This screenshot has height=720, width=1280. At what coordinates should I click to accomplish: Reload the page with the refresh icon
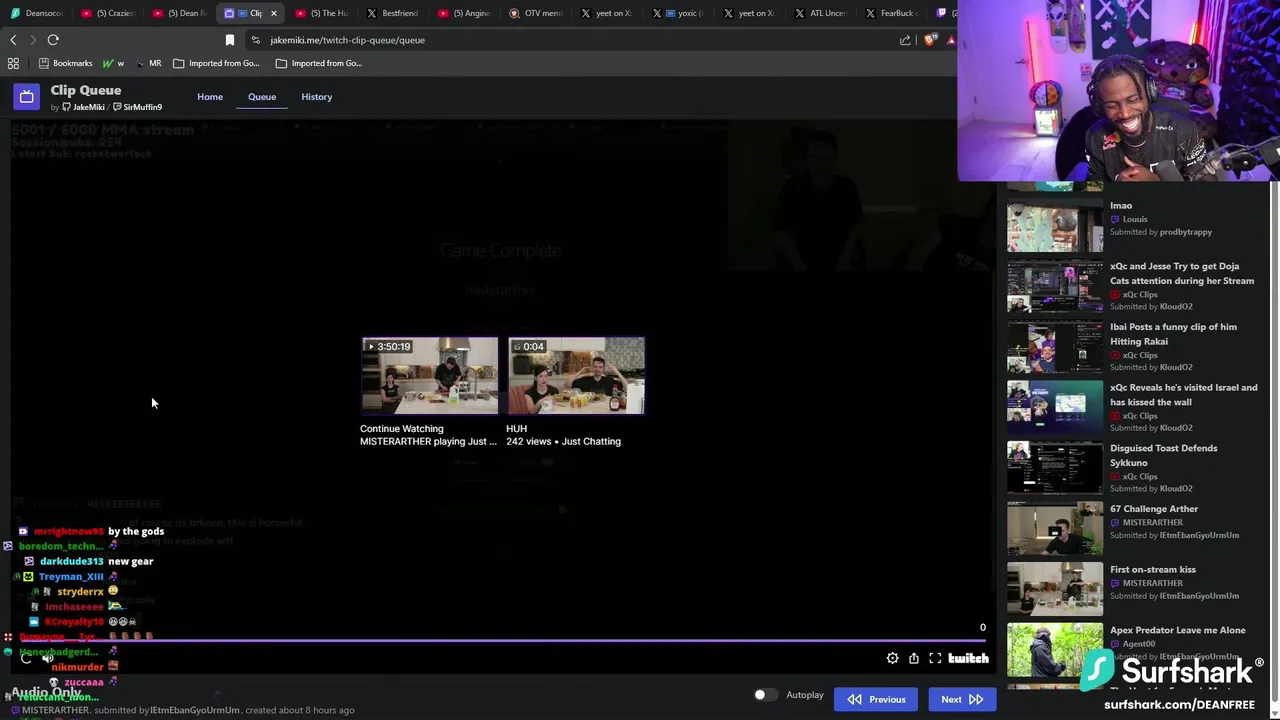53,40
